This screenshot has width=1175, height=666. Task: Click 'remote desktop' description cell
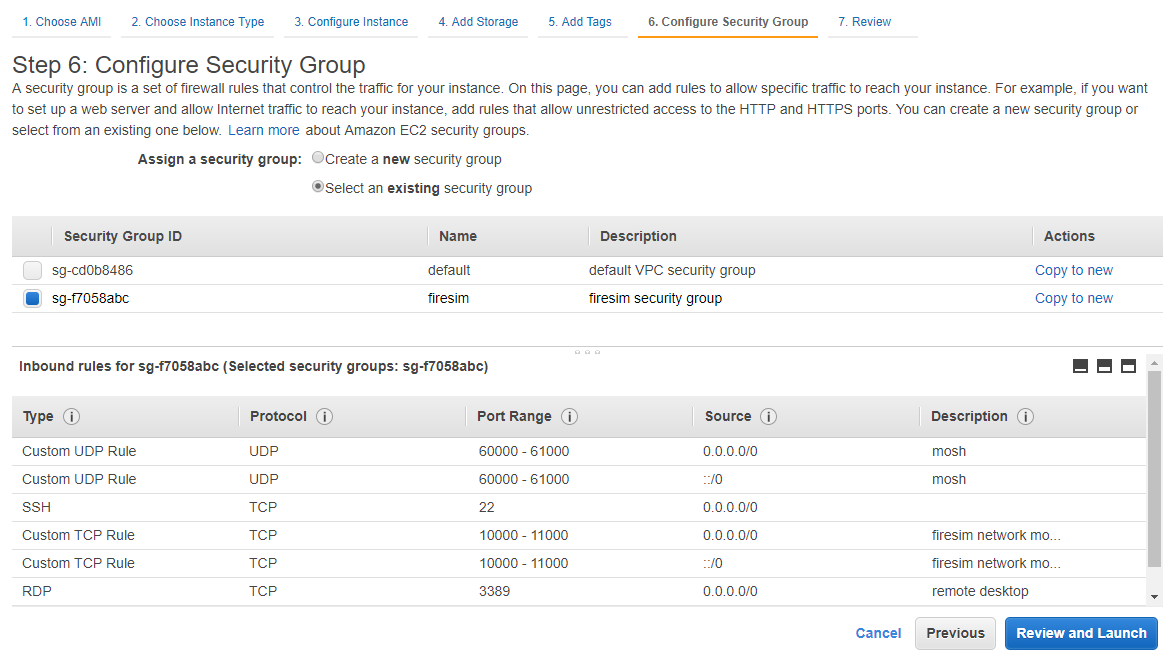tap(980, 591)
